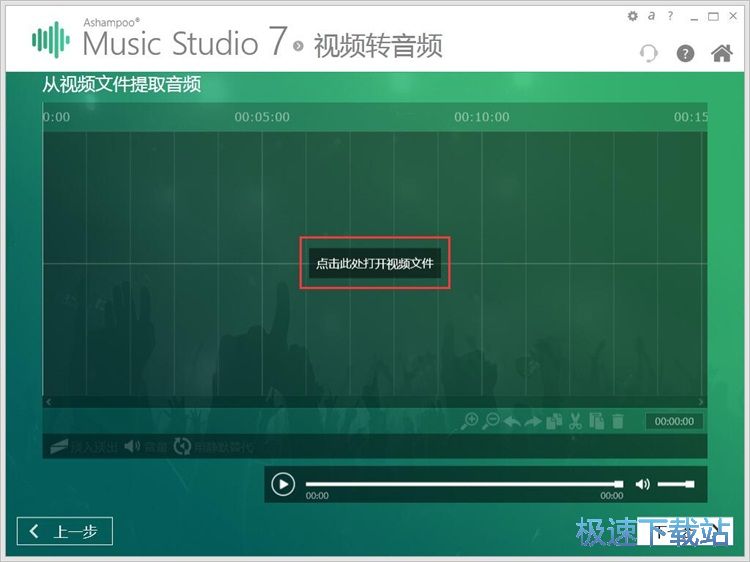Click the zoom out magnifier icon
The height and width of the screenshot is (562, 750).
[x=491, y=421]
